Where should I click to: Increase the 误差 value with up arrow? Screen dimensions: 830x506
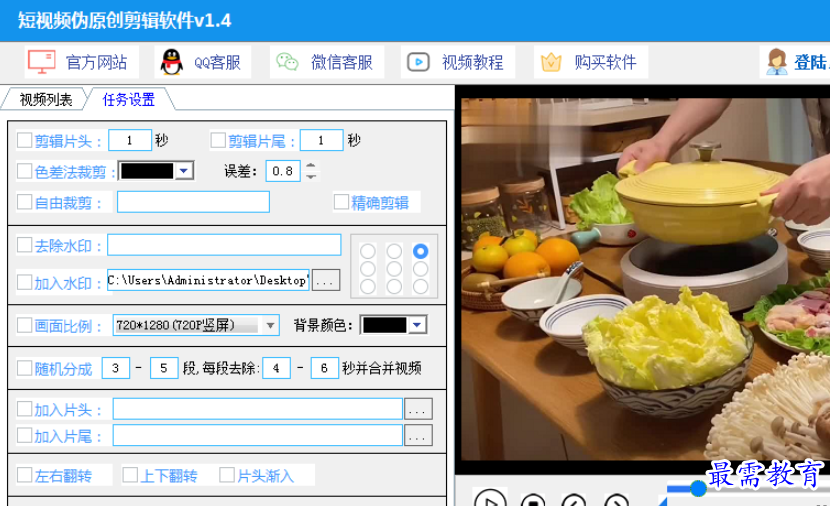pyautogui.click(x=311, y=166)
